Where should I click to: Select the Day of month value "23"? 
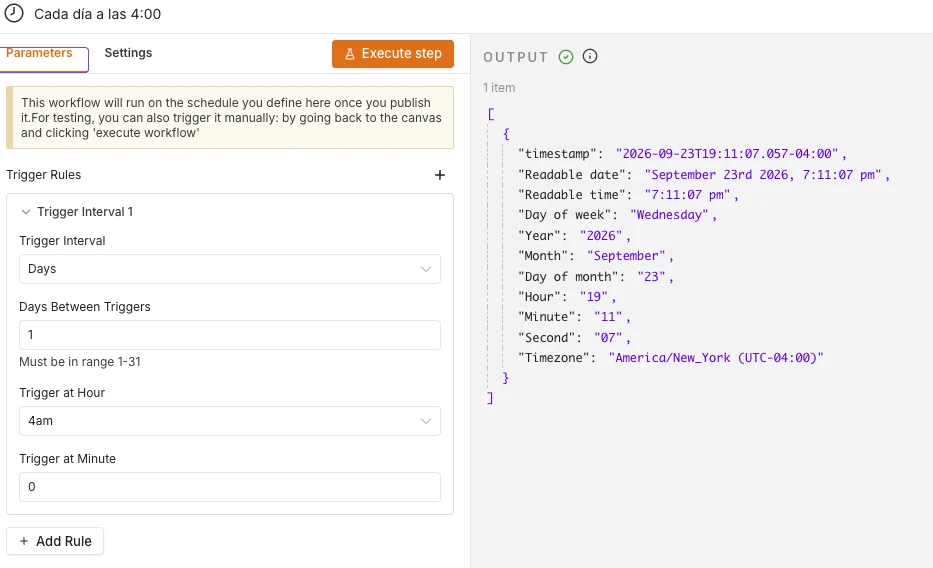pos(651,277)
